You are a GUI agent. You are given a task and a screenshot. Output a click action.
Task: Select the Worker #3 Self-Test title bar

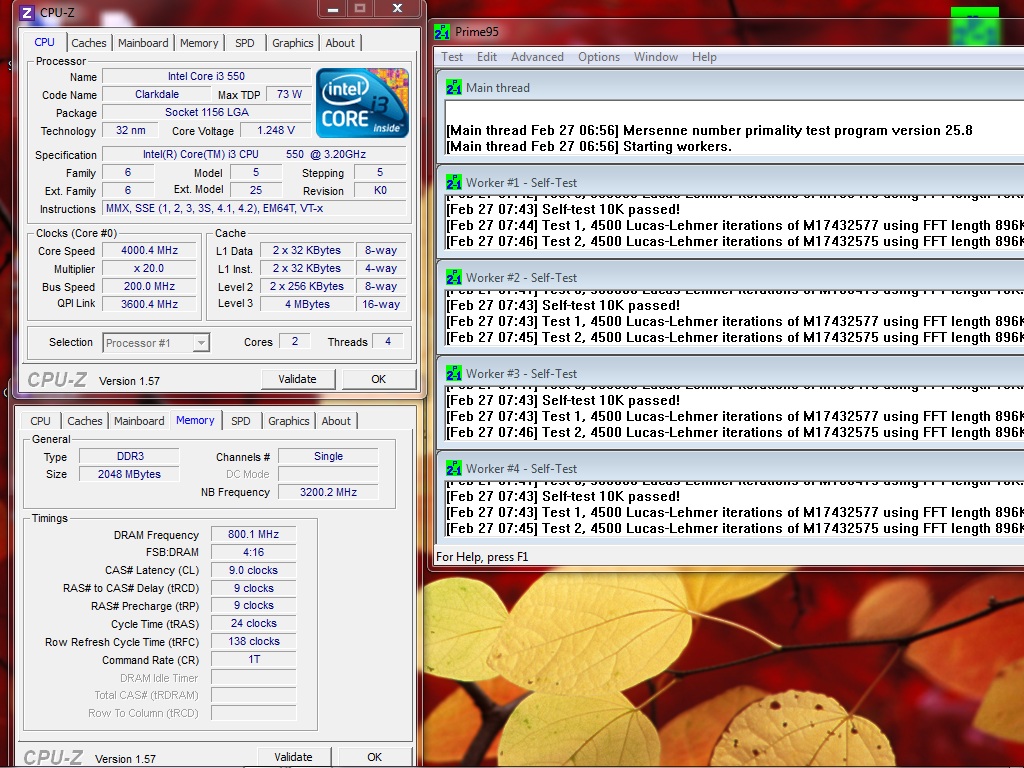coord(730,374)
